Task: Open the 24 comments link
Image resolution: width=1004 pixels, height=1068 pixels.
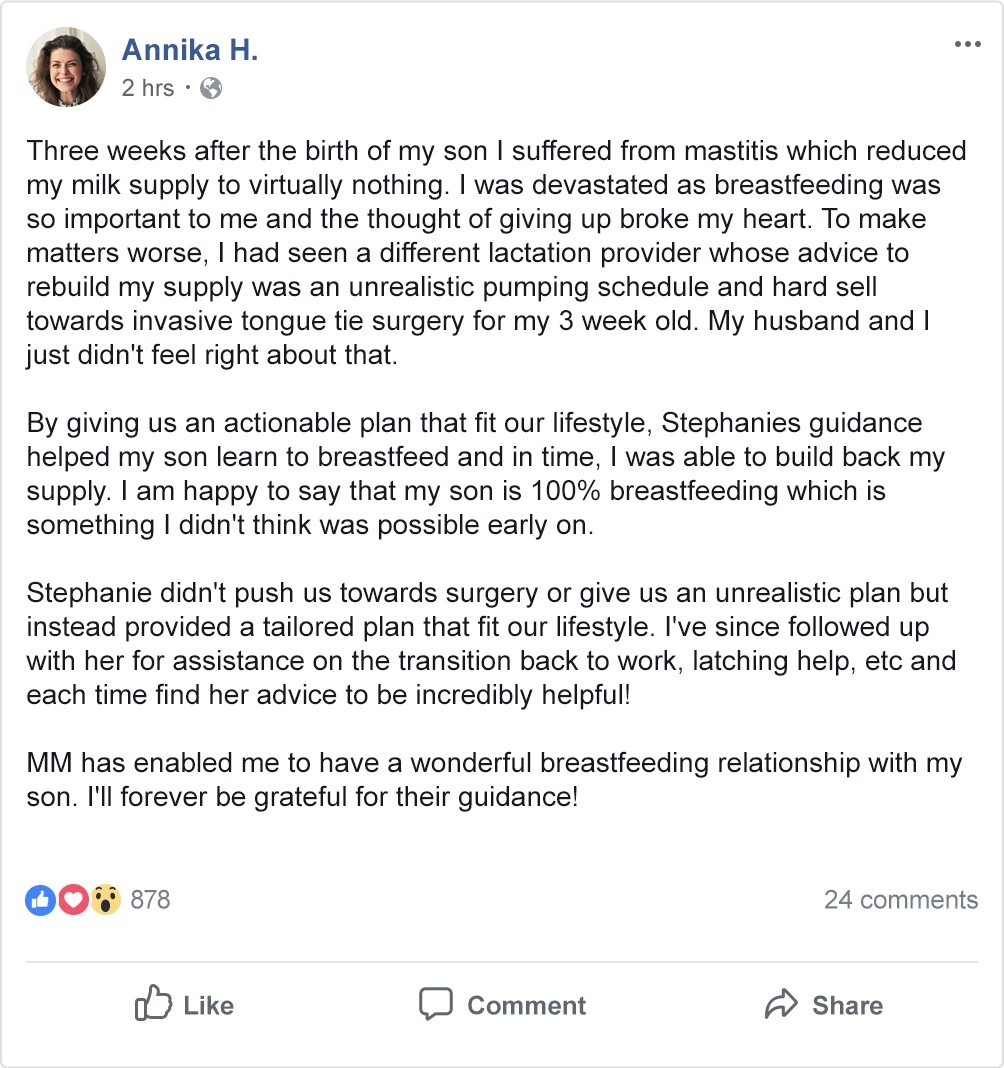Action: (900, 900)
